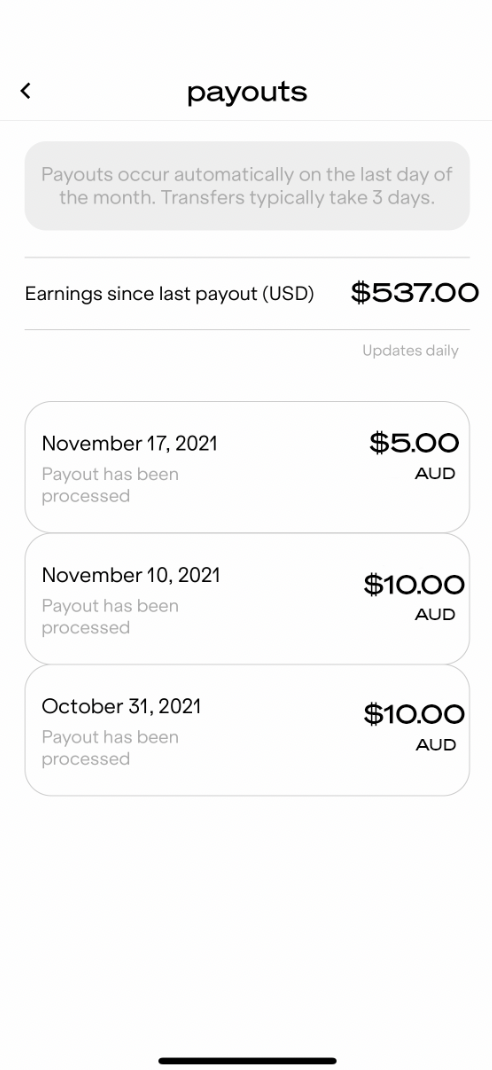Open the November 10, 2021 payout card

(247, 598)
